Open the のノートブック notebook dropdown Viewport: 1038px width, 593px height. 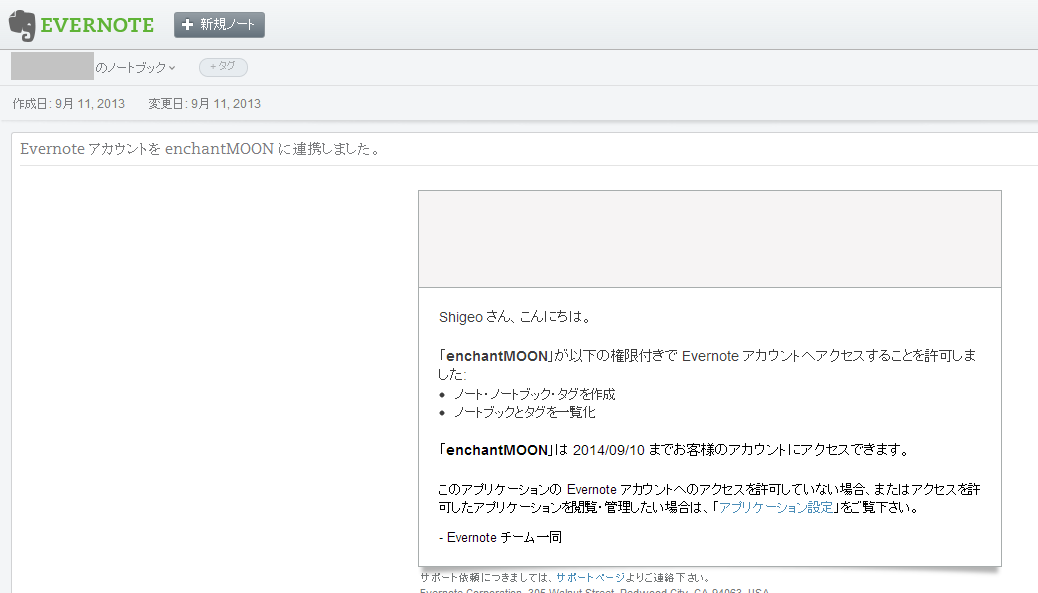tap(135, 68)
